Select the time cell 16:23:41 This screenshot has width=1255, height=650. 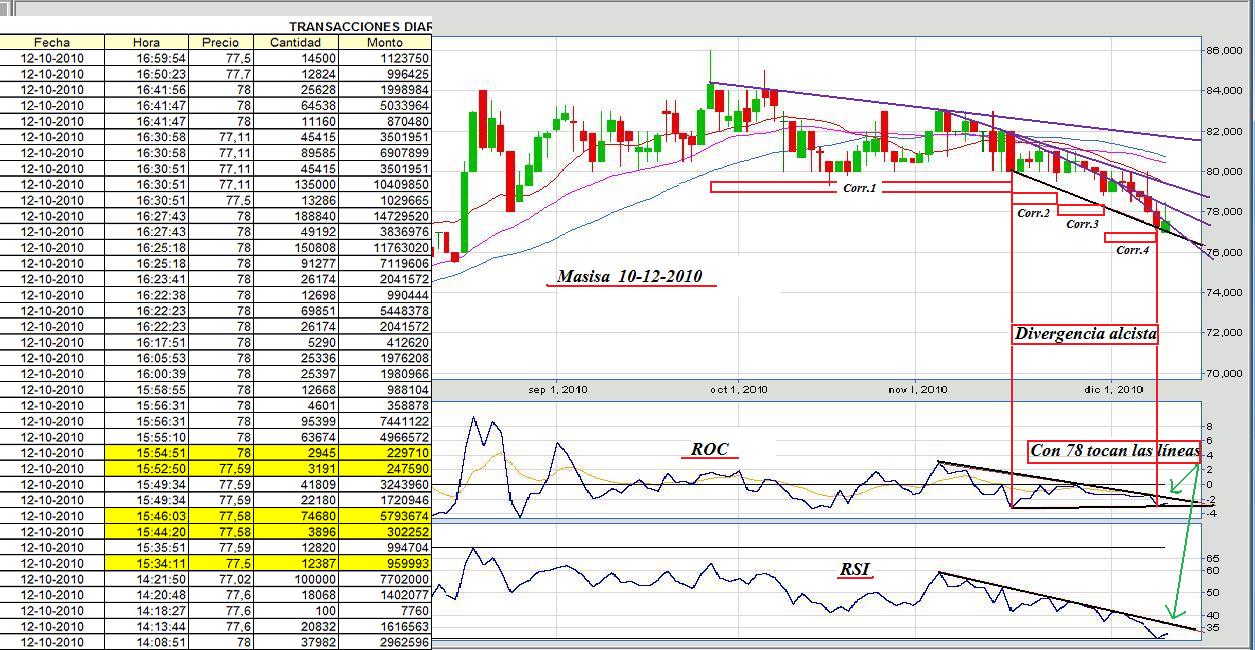pyautogui.click(x=146, y=279)
